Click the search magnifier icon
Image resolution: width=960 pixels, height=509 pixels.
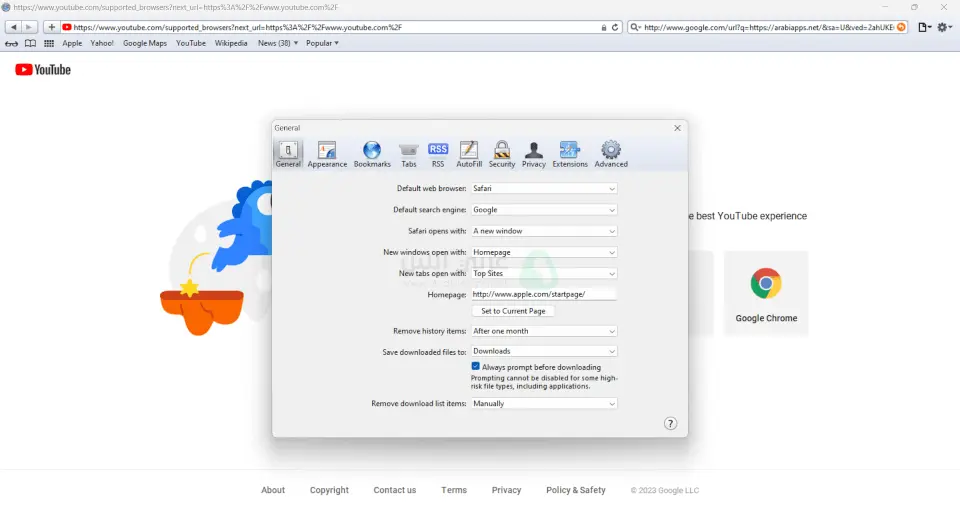[x=635, y=28]
